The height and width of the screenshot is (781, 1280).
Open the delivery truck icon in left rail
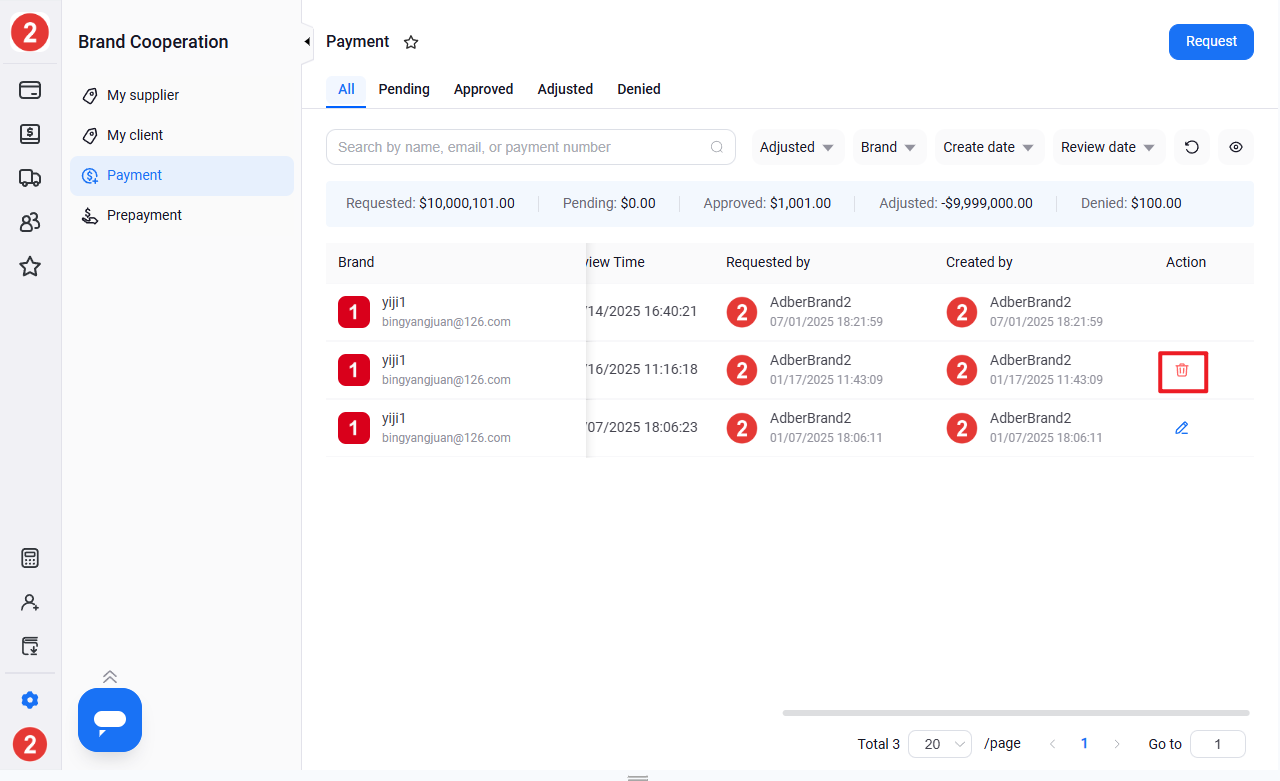(30, 178)
